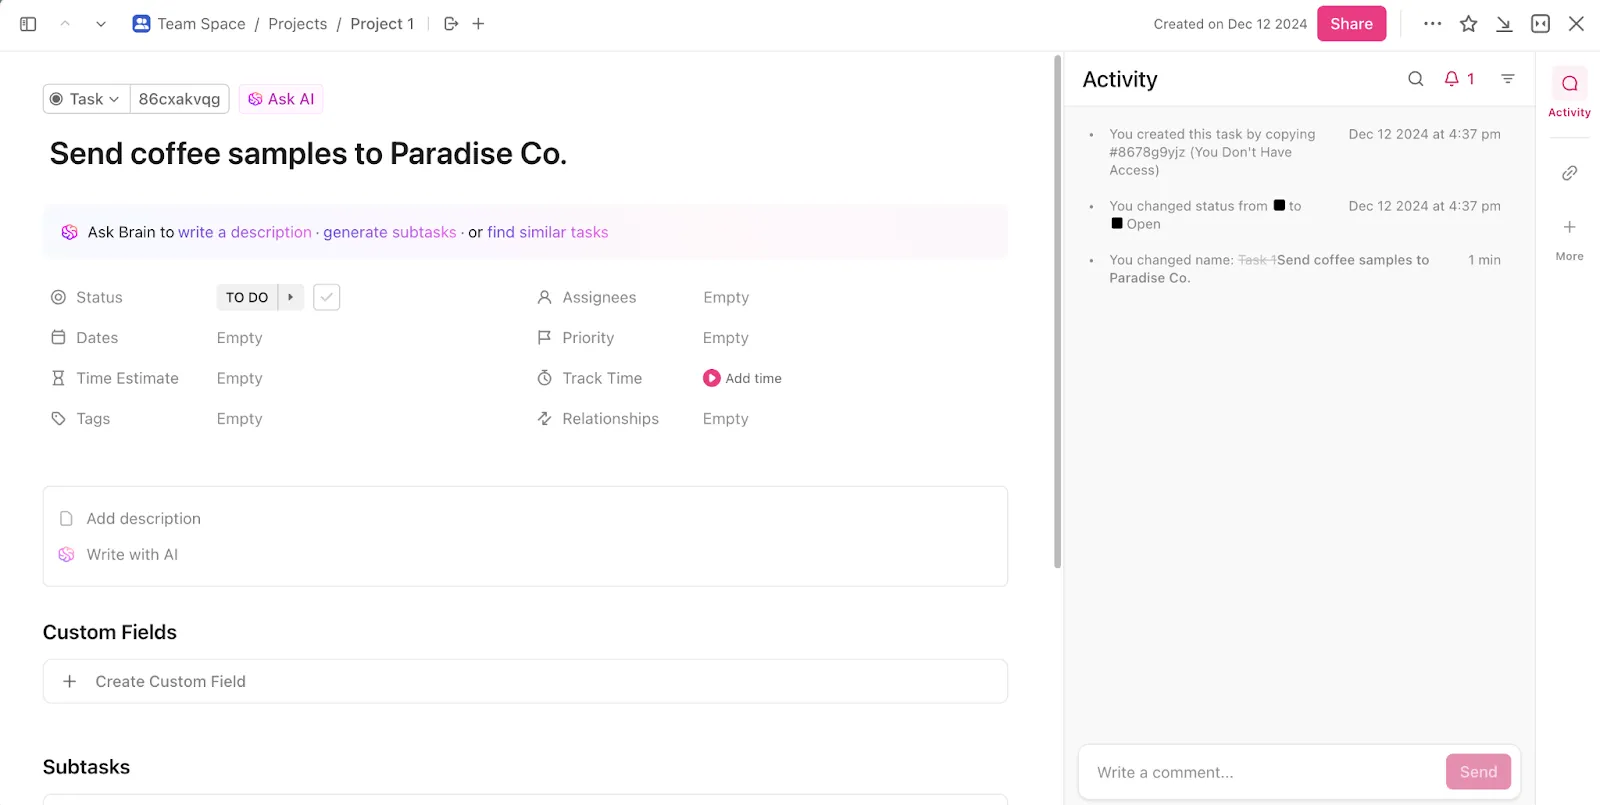
Task: Click find similar tasks link
Action: (x=548, y=232)
